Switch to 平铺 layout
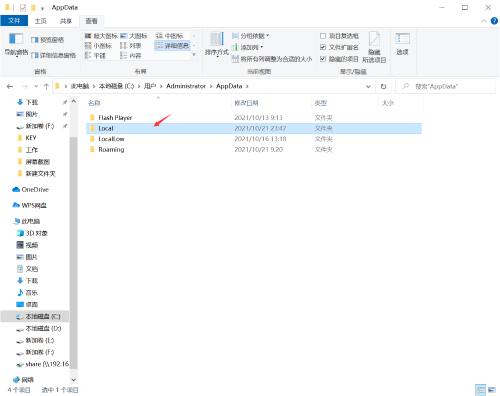 coord(95,56)
